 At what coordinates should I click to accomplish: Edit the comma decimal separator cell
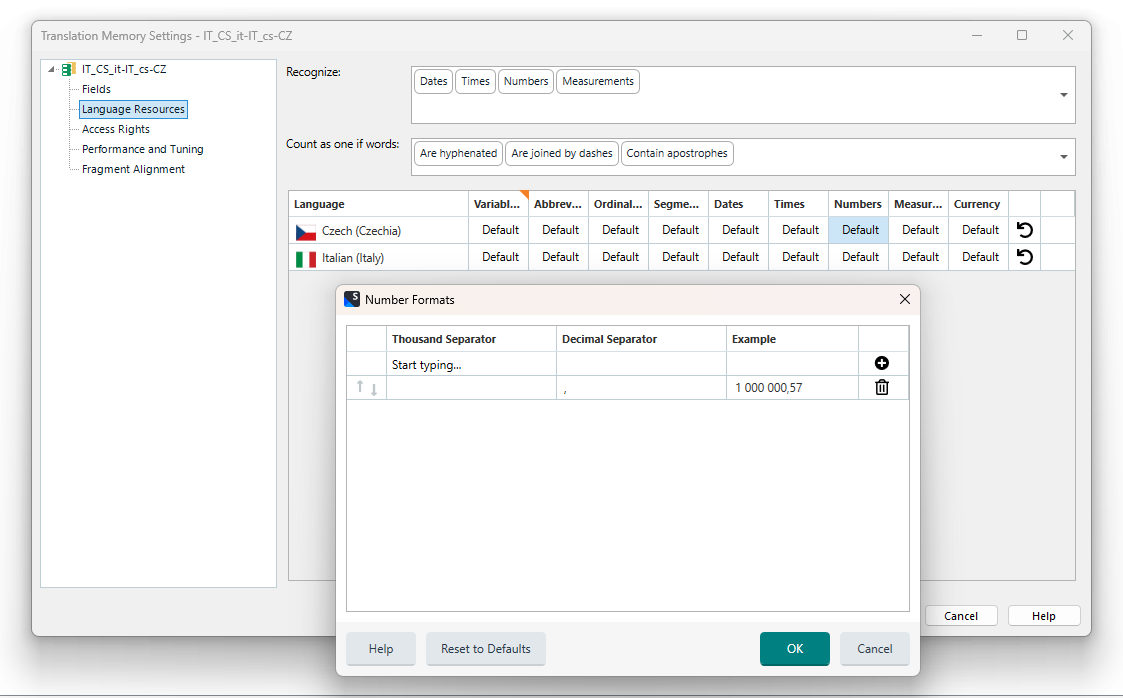(641, 387)
